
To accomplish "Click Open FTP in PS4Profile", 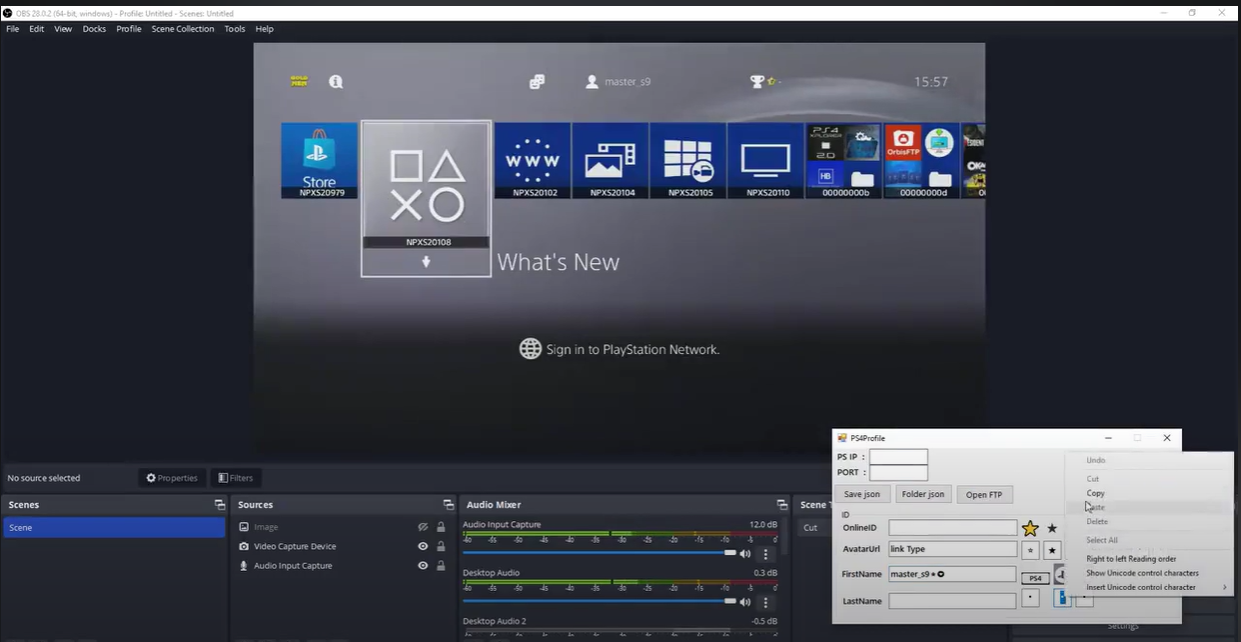I will pyautogui.click(x=984, y=494).
